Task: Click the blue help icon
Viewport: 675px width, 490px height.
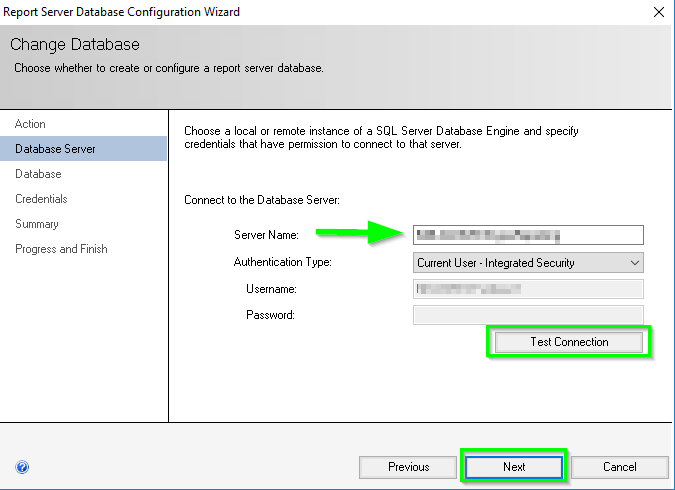Action: [22, 467]
